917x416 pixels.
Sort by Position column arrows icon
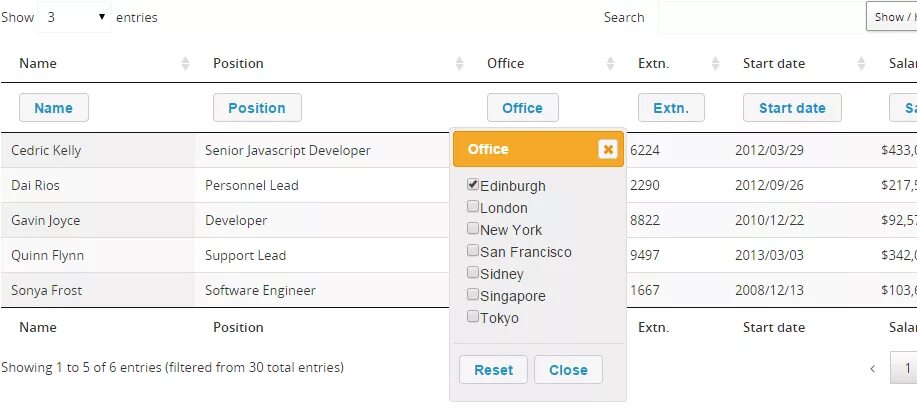(x=459, y=63)
